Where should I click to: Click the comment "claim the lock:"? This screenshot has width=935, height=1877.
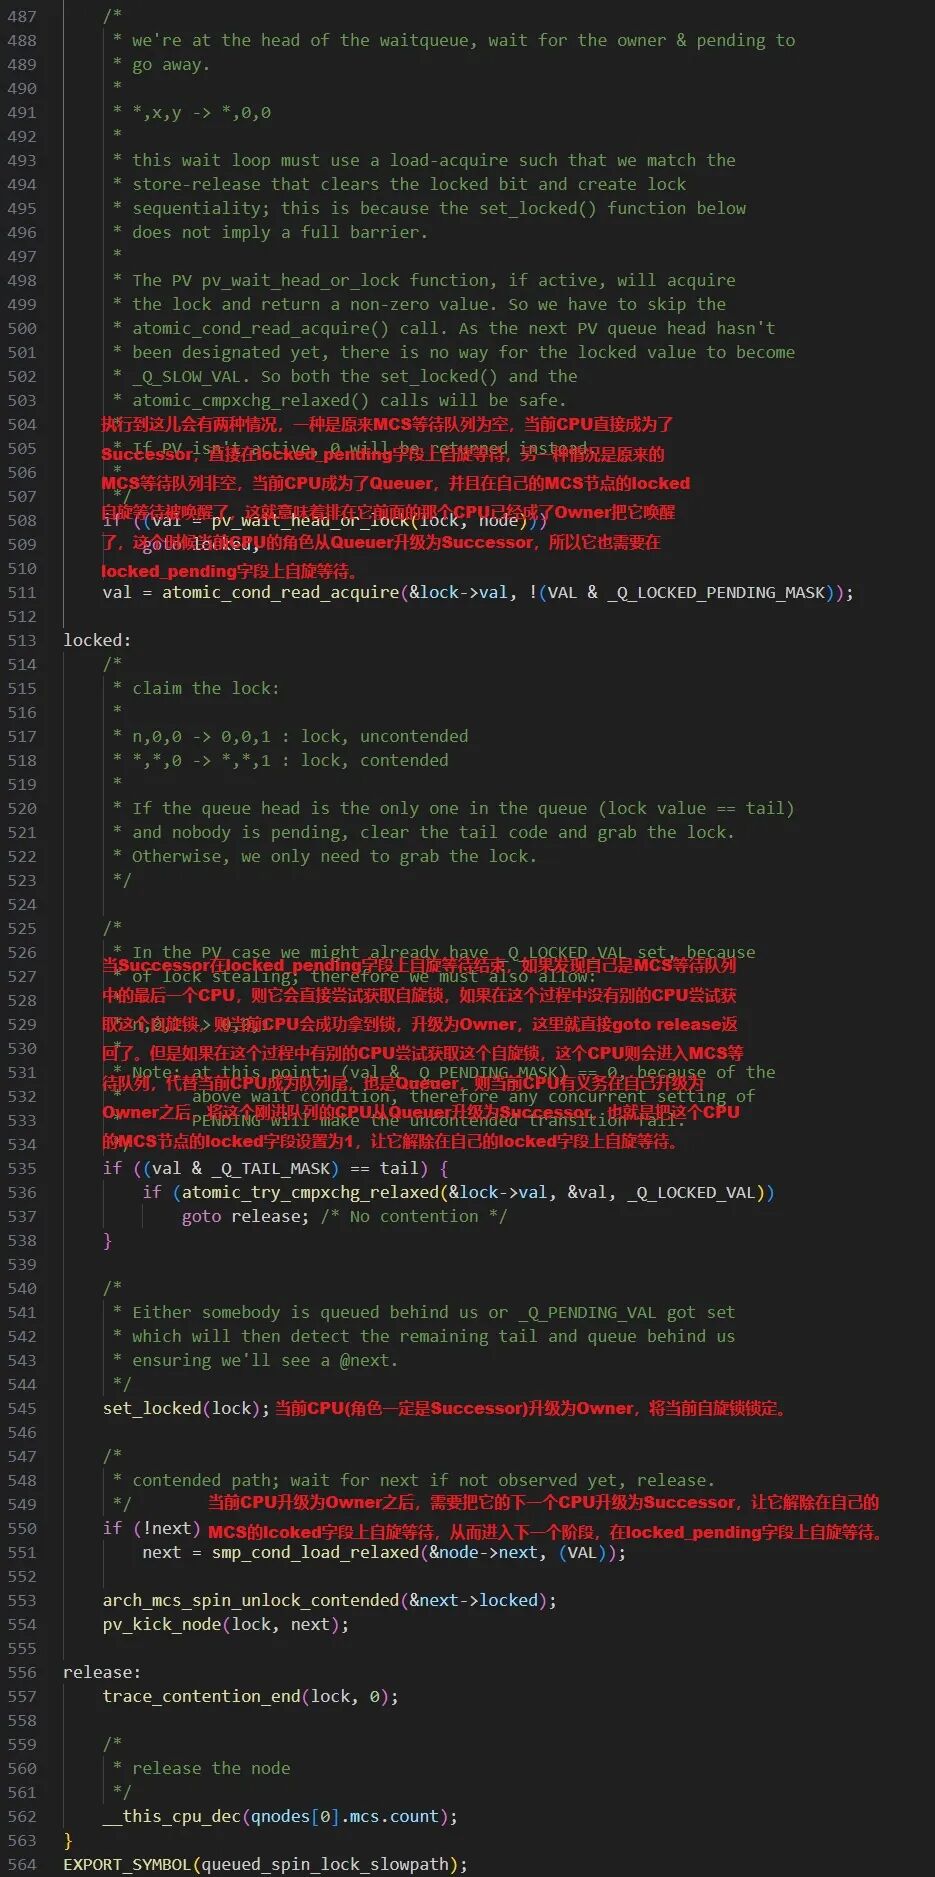point(206,688)
